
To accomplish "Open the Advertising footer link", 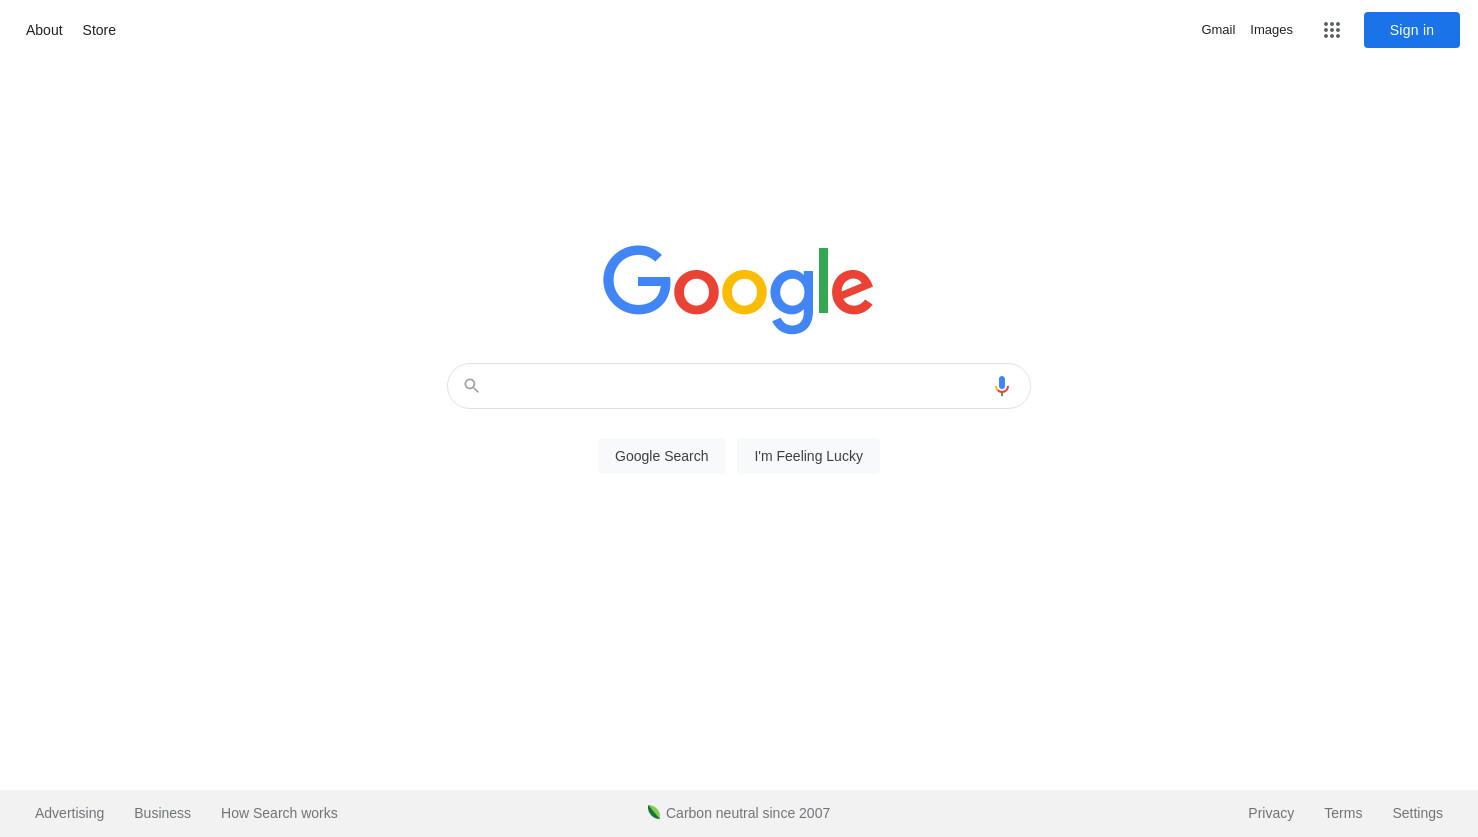I will click(69, 813).
